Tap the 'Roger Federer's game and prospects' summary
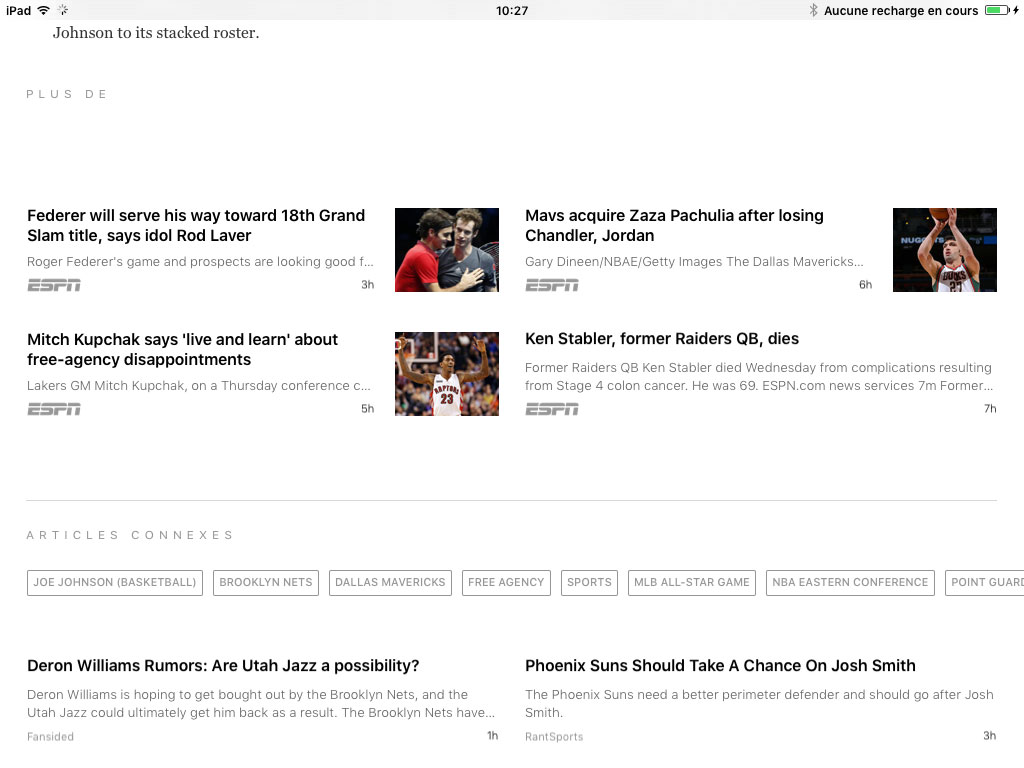The image size is (1024, 768). pos(200,262)
